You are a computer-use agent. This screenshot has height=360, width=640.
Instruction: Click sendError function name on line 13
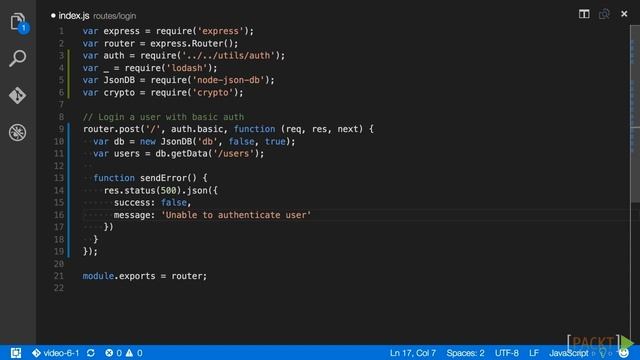163,178
